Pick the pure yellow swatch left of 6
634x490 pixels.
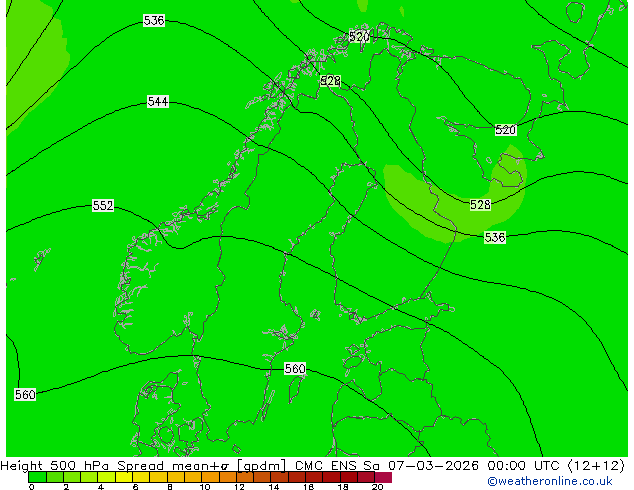(124, 477)
